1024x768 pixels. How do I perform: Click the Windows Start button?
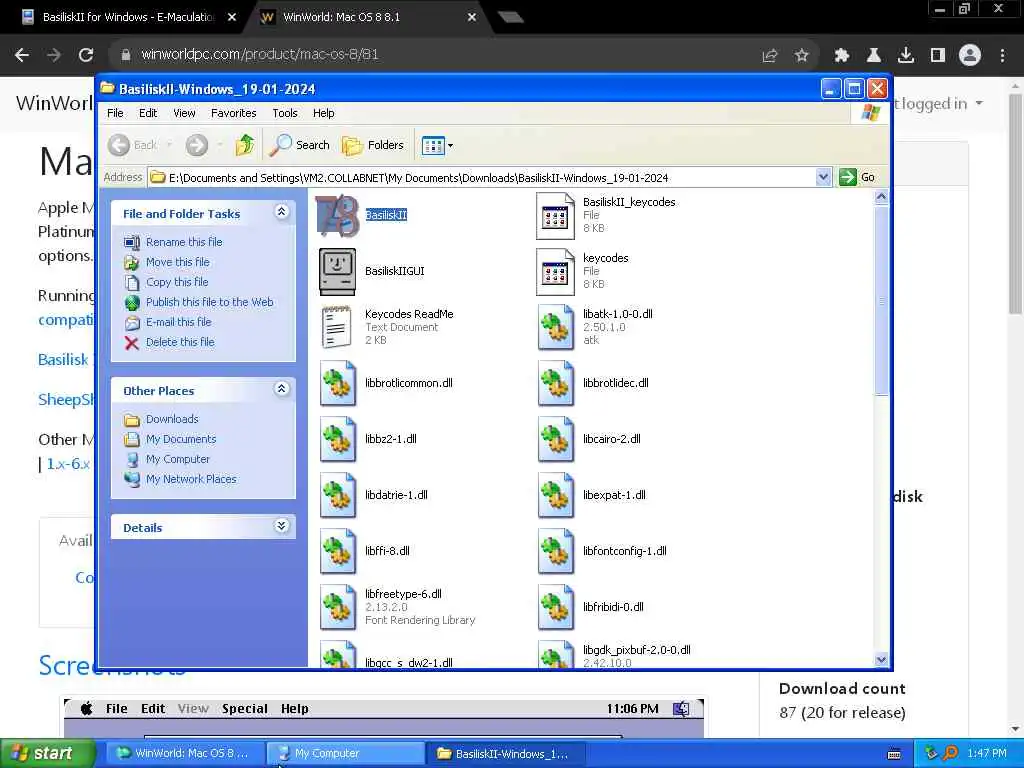(46, 754)
